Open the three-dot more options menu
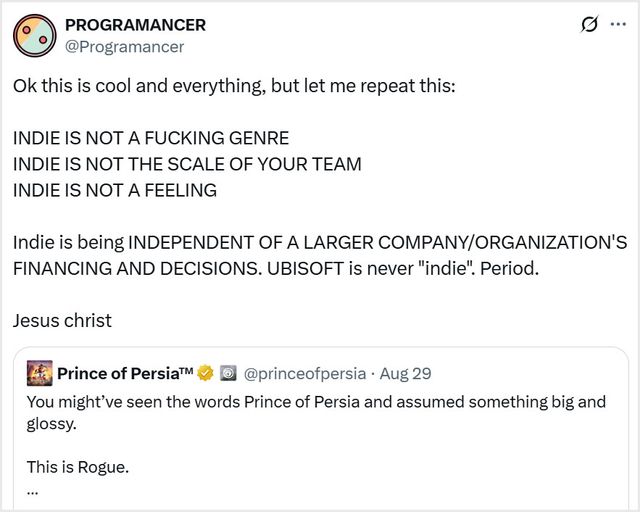This screenshot has height=512, width=640. coord(618,24)
